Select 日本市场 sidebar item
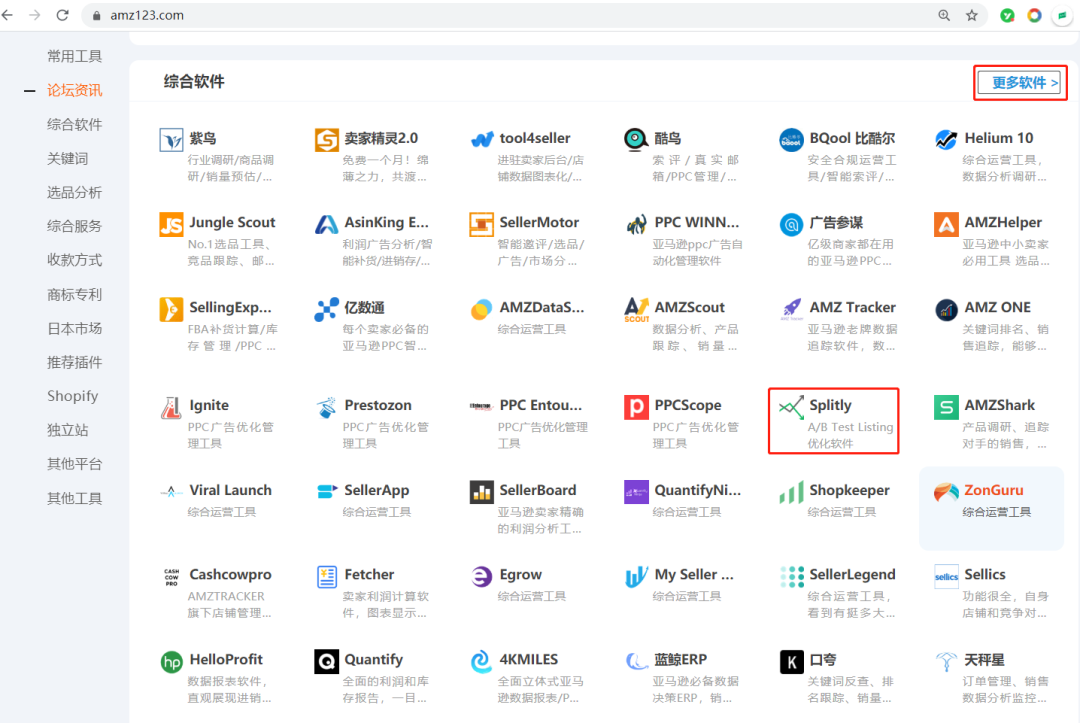This screenshot has width=1080, height=723. click(x=74, y=328)
